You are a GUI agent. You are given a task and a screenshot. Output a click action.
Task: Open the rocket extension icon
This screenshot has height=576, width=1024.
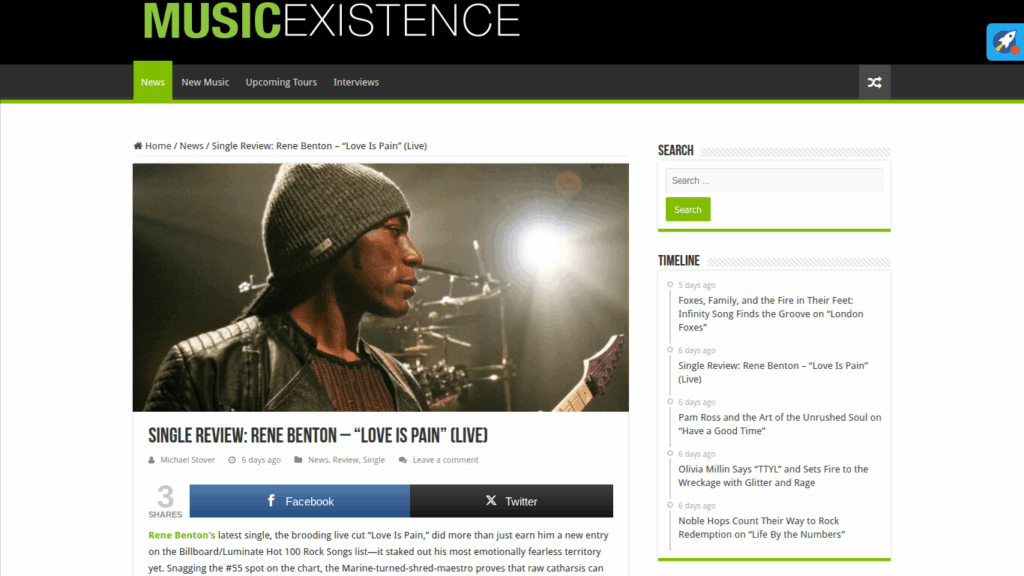pyautogui.click(x=1005, y=42)
